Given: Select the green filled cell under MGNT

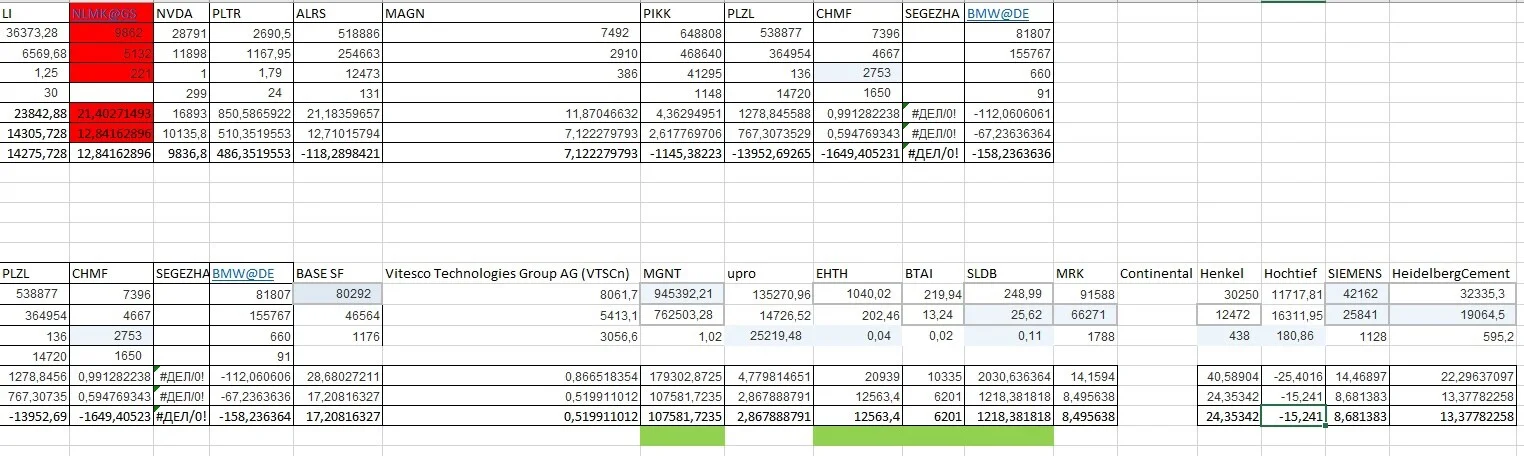Looking at the screenshot, I should pos(682,436).
